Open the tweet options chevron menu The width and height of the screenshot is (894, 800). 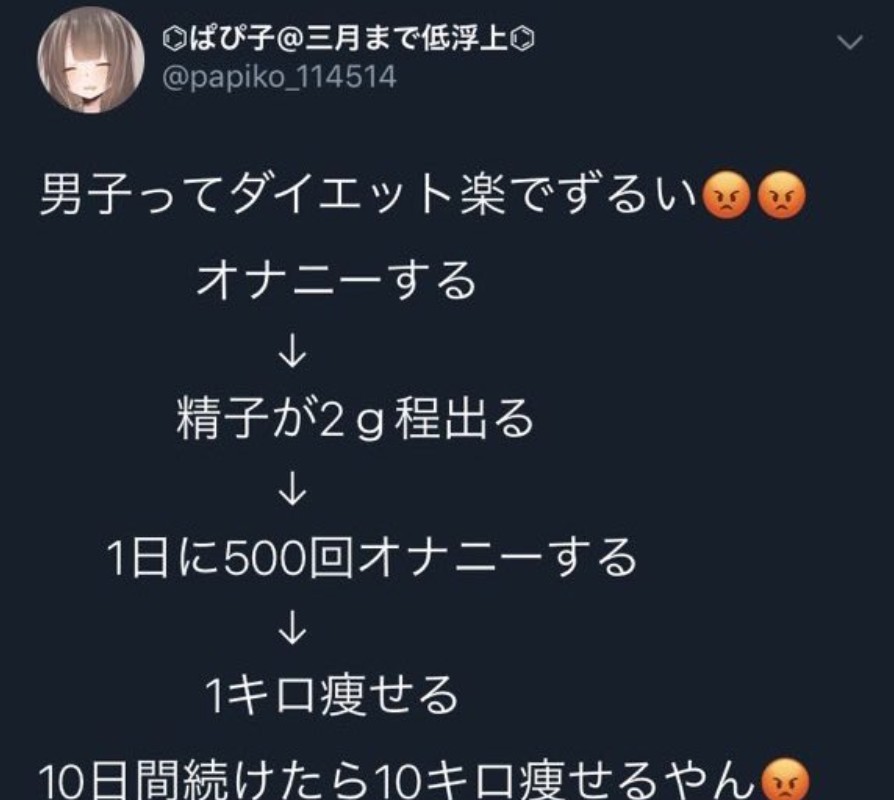coord(850,43)
